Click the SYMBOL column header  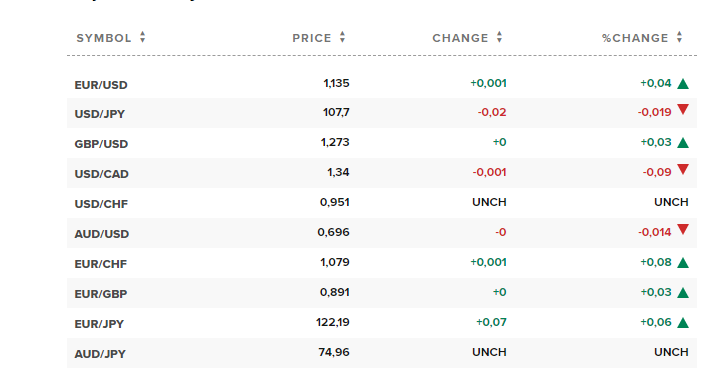coord(104,38)
